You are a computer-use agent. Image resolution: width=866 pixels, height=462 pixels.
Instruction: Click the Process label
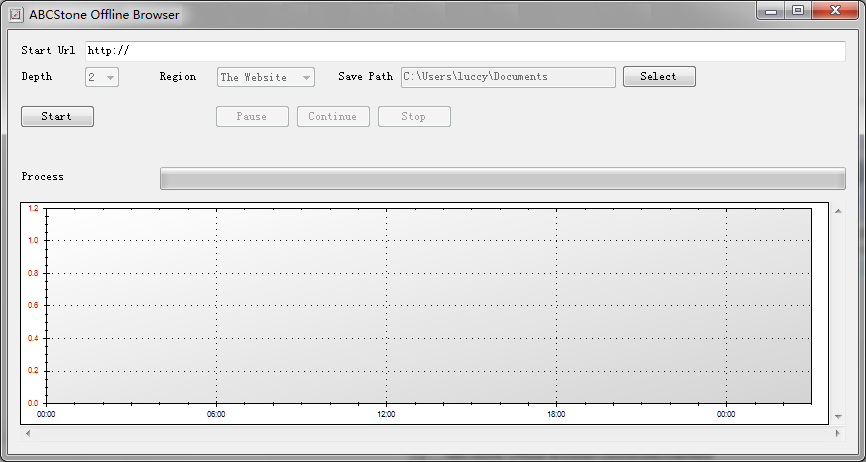pos(43,177)
